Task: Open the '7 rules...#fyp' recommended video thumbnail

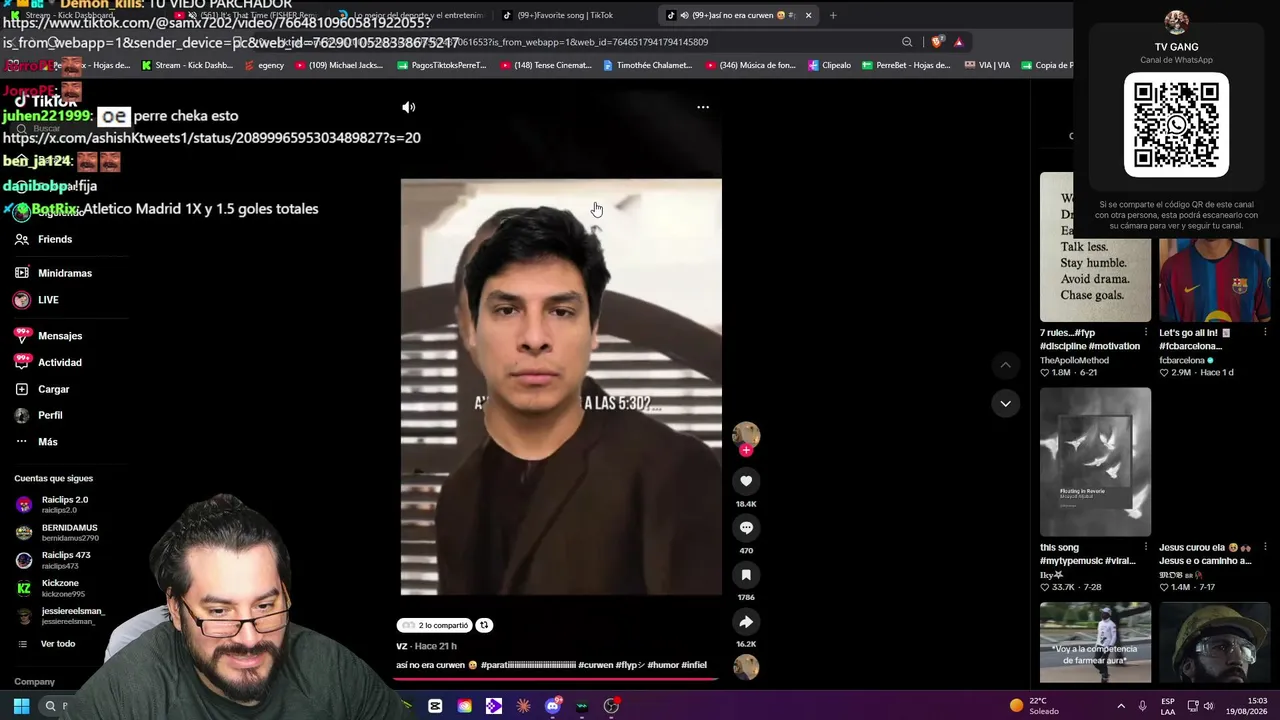Action: pyautogui.click(x=1095, y=247)
